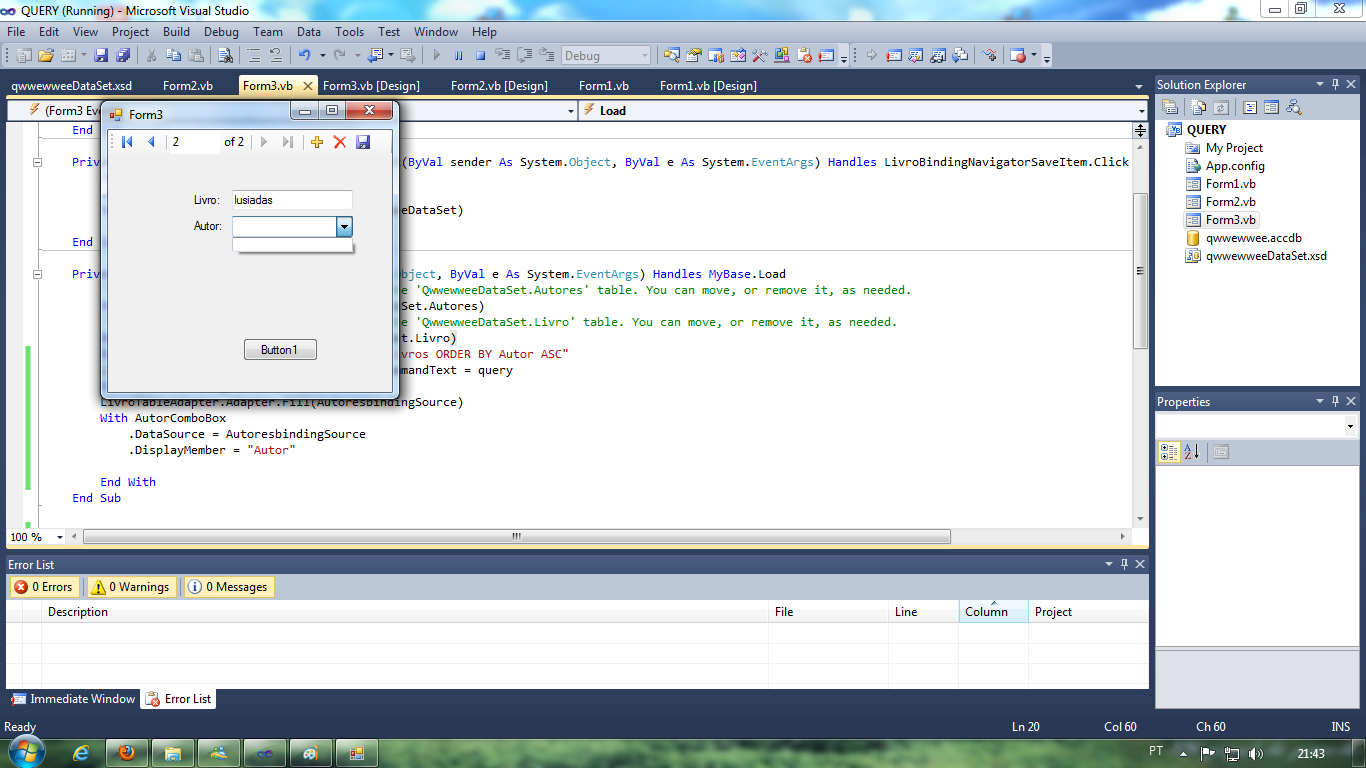Screen dimensions: 1366x768
Task: Click the red Delete record icon
Action: pyautogui.click(x=340, y=142)
